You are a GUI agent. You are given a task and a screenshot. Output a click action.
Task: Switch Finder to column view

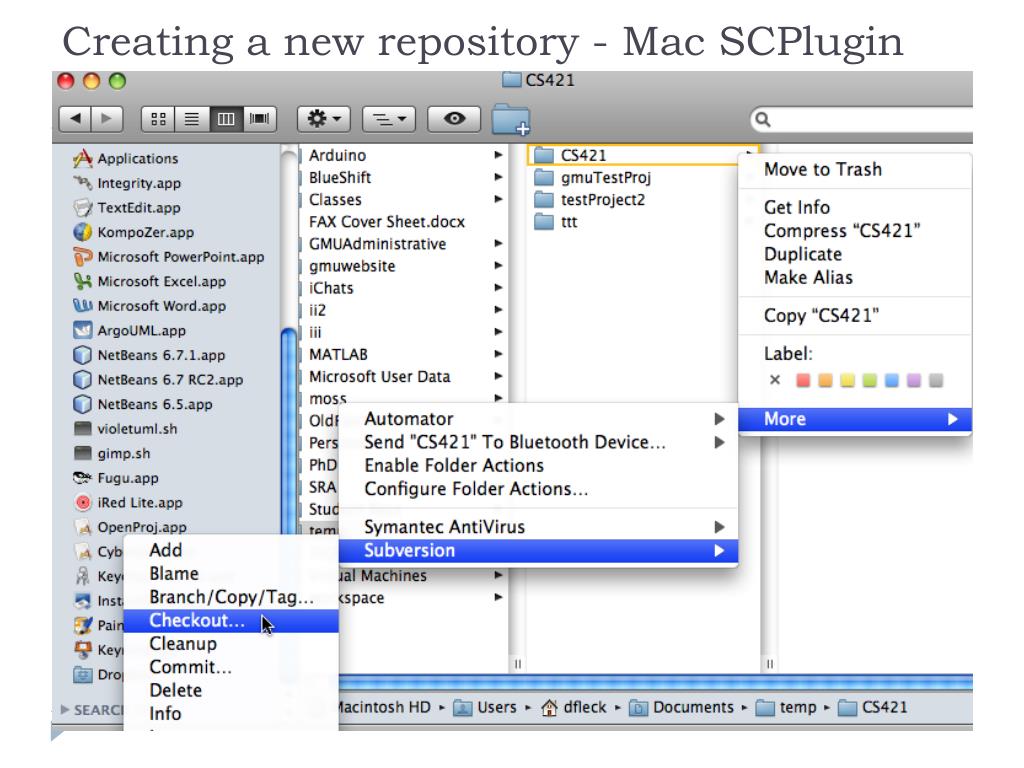point(226,119)
